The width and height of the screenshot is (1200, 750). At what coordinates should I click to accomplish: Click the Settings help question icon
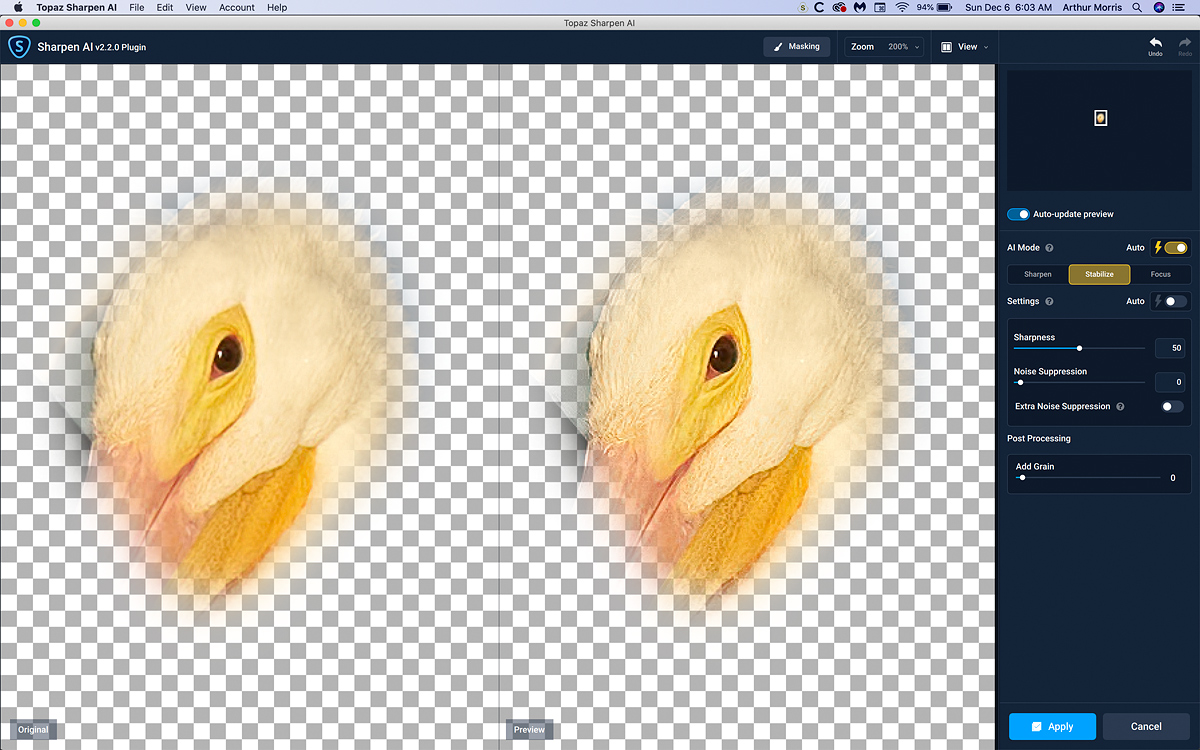pyautogui.click(x=1049, y=301)
